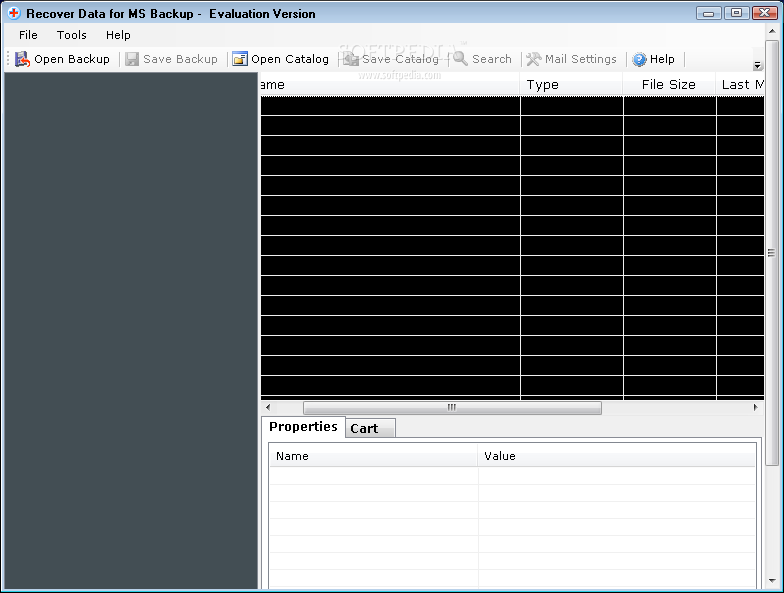
Task: Click the Save Catalog label
Action: 400,59
